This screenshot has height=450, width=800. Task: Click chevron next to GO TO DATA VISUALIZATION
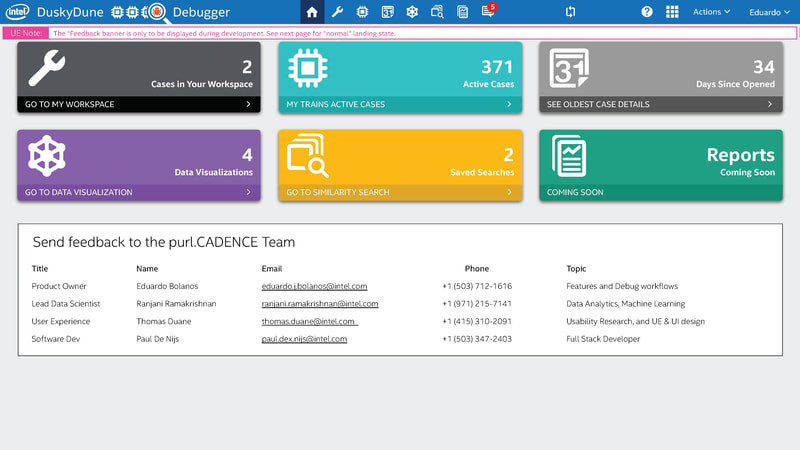[x=248, y=192]
